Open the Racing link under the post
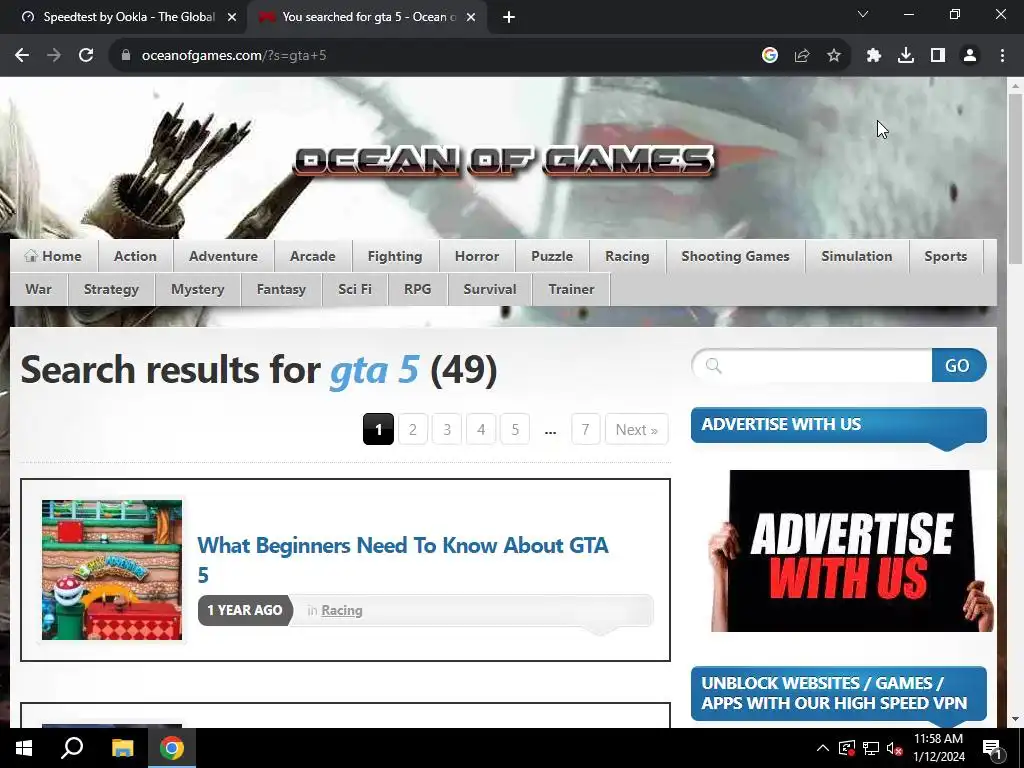This screenshot has height=768, width=1024. coord(342,610)
